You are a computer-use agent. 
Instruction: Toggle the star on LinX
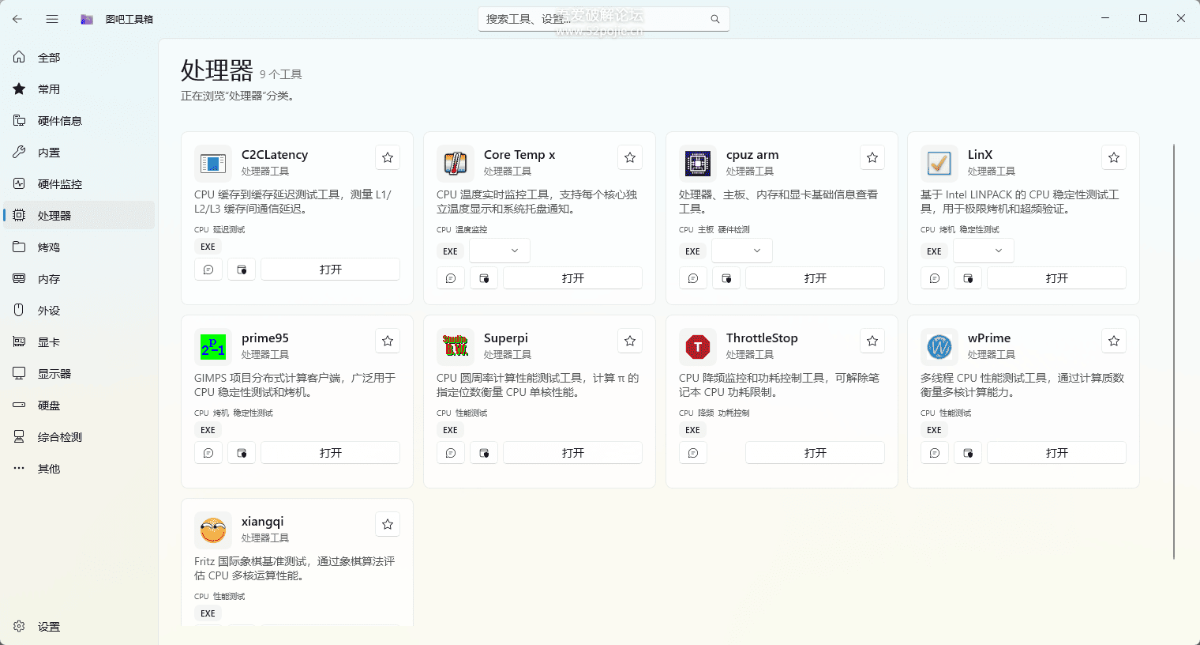pos(1114,158)
